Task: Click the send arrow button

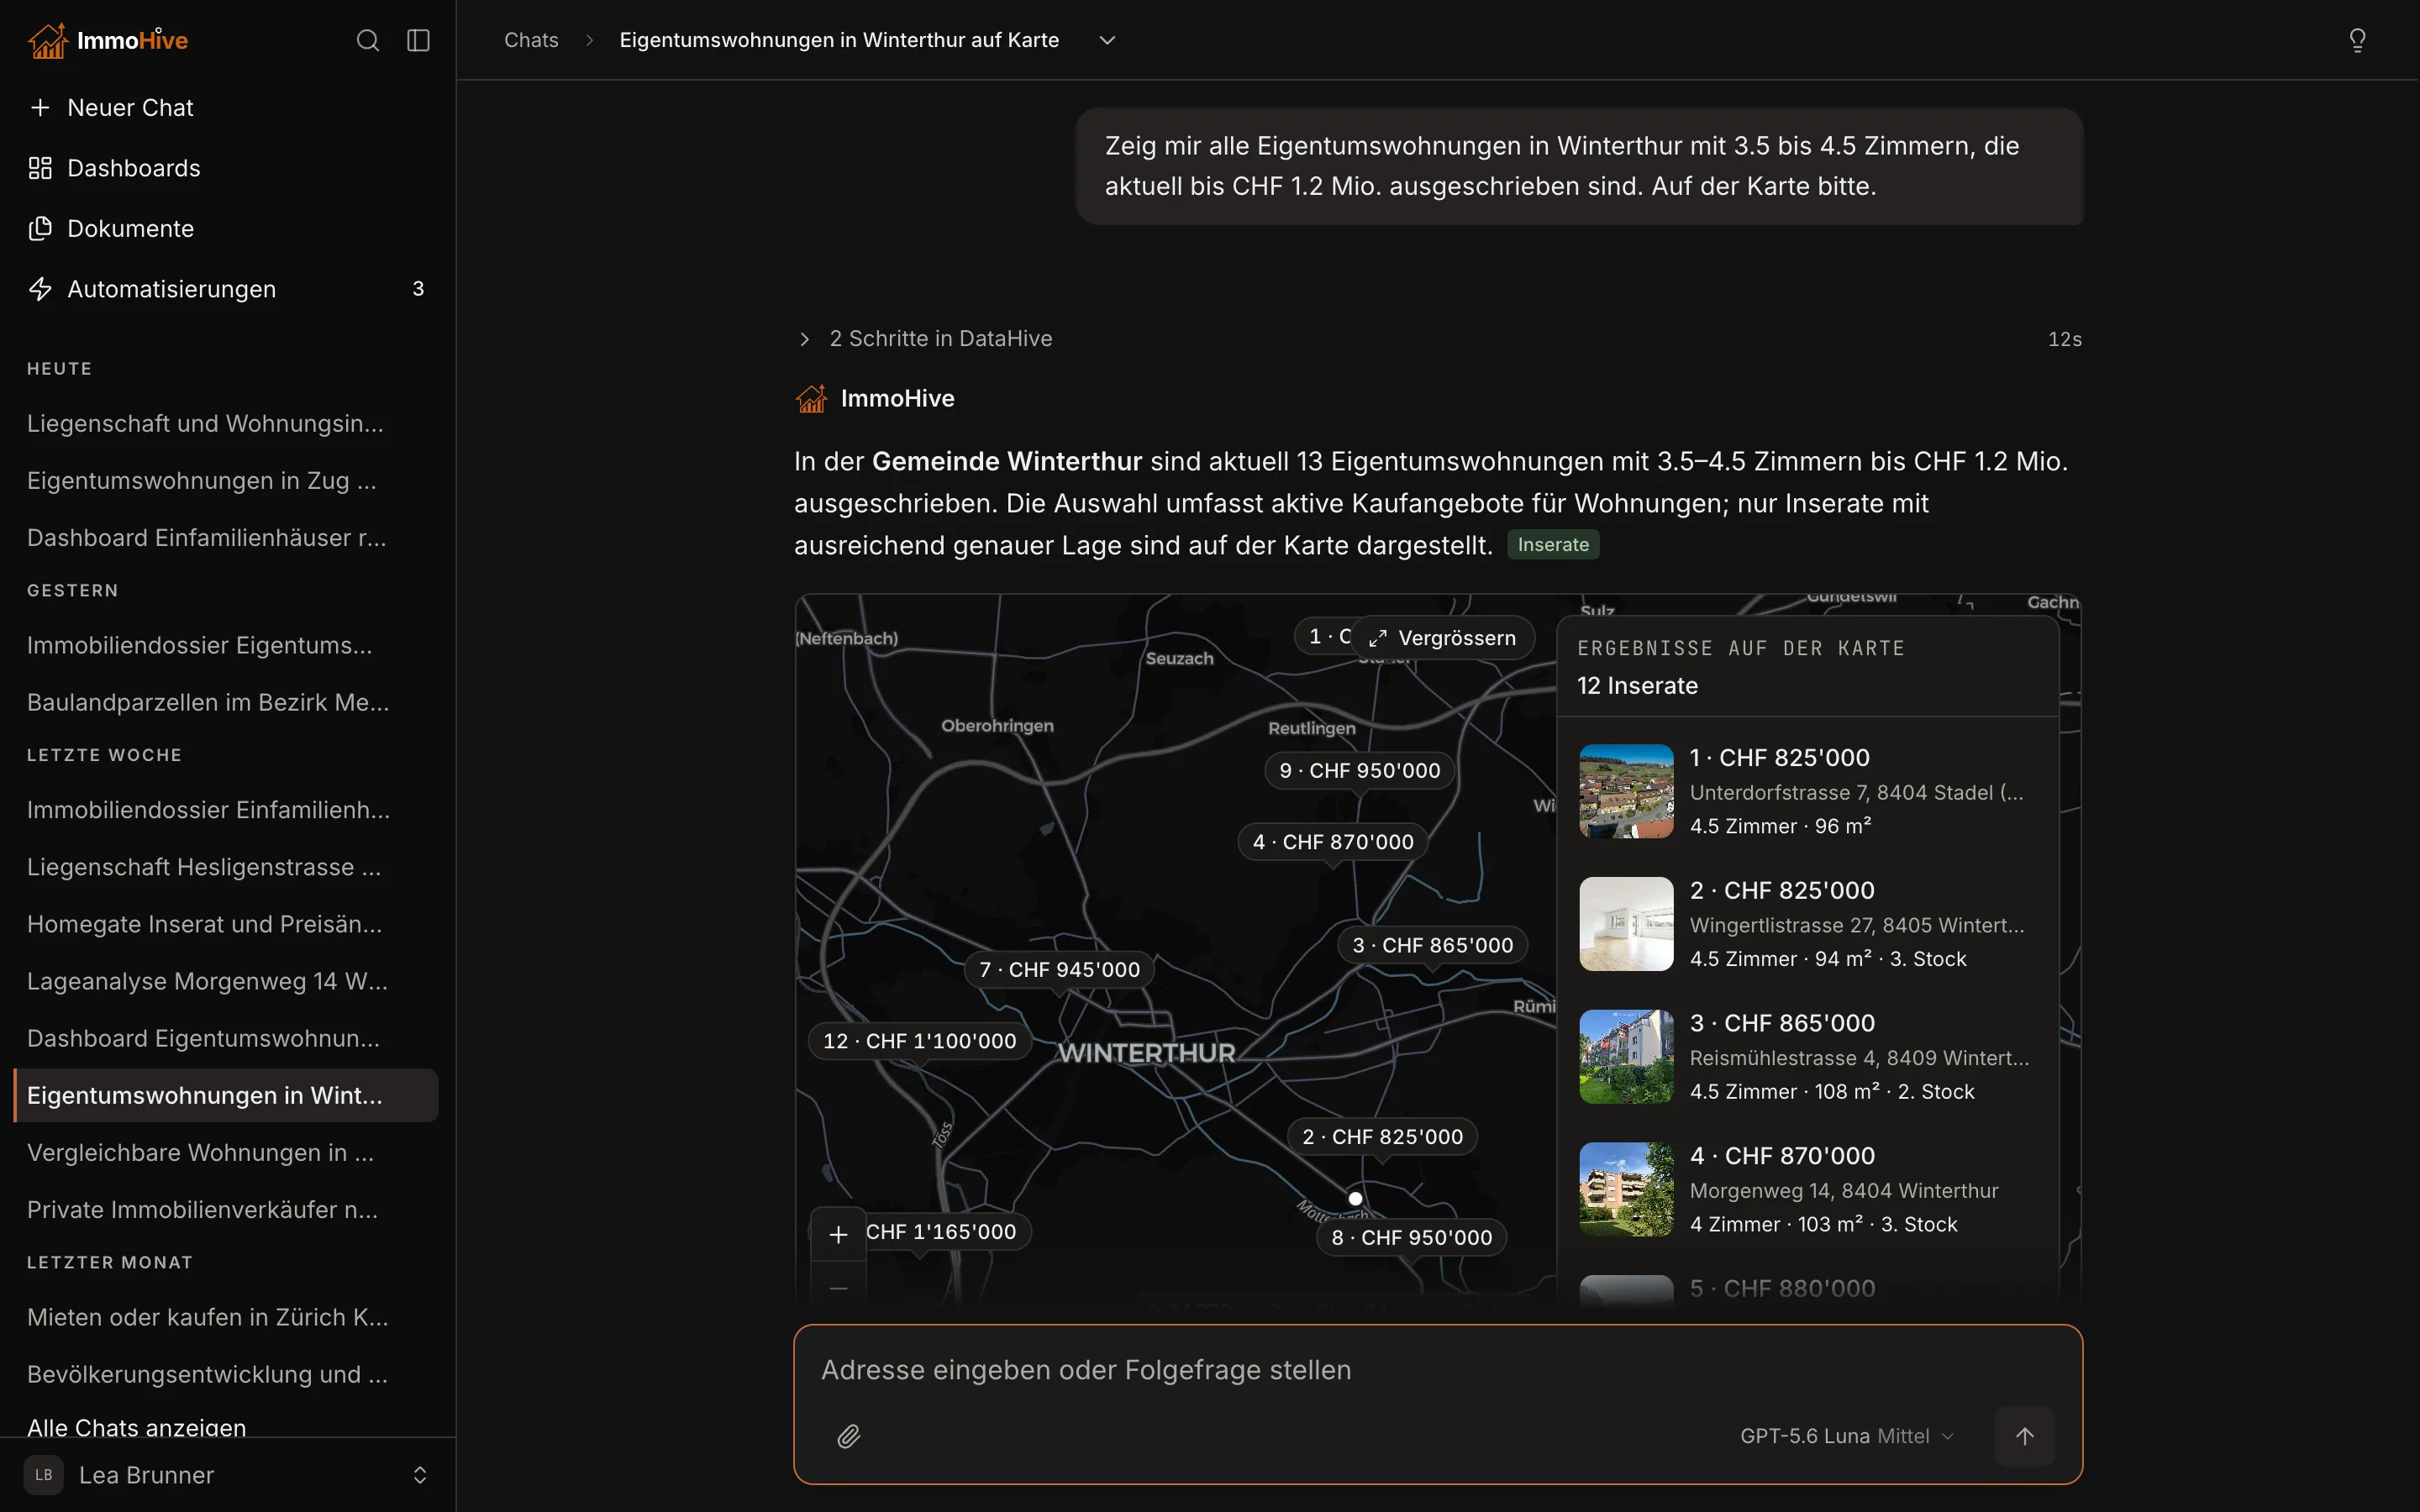Action: [2024, 1436]
